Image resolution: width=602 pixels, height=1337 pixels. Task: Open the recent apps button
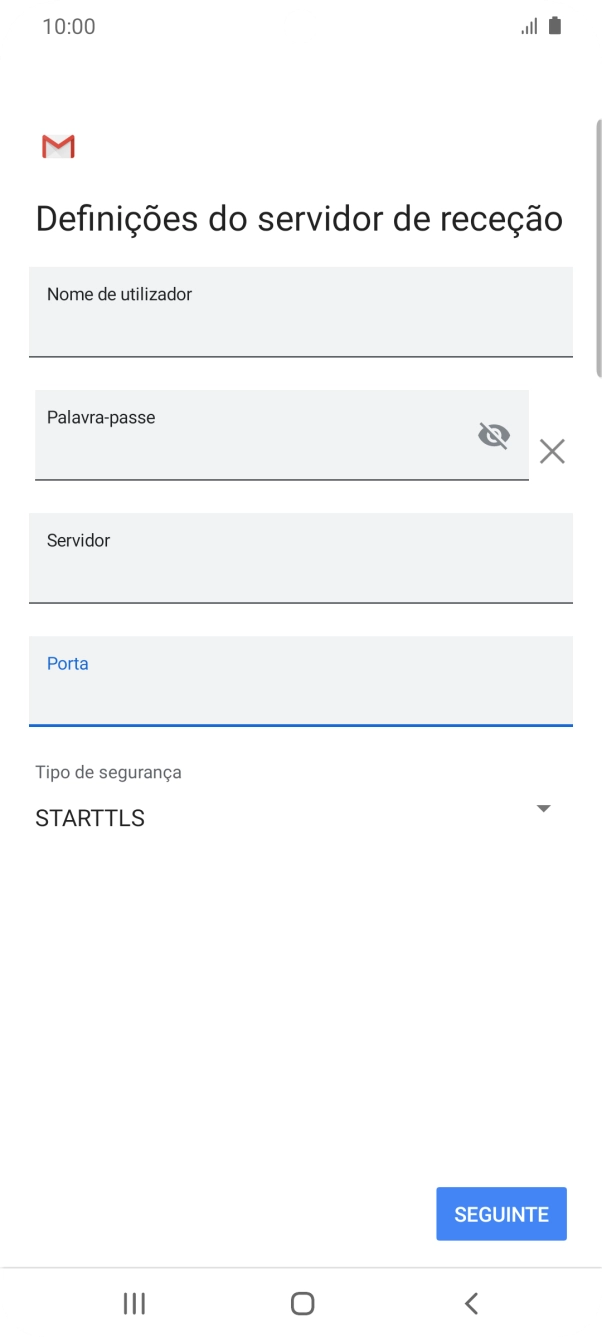point(133,1303)
